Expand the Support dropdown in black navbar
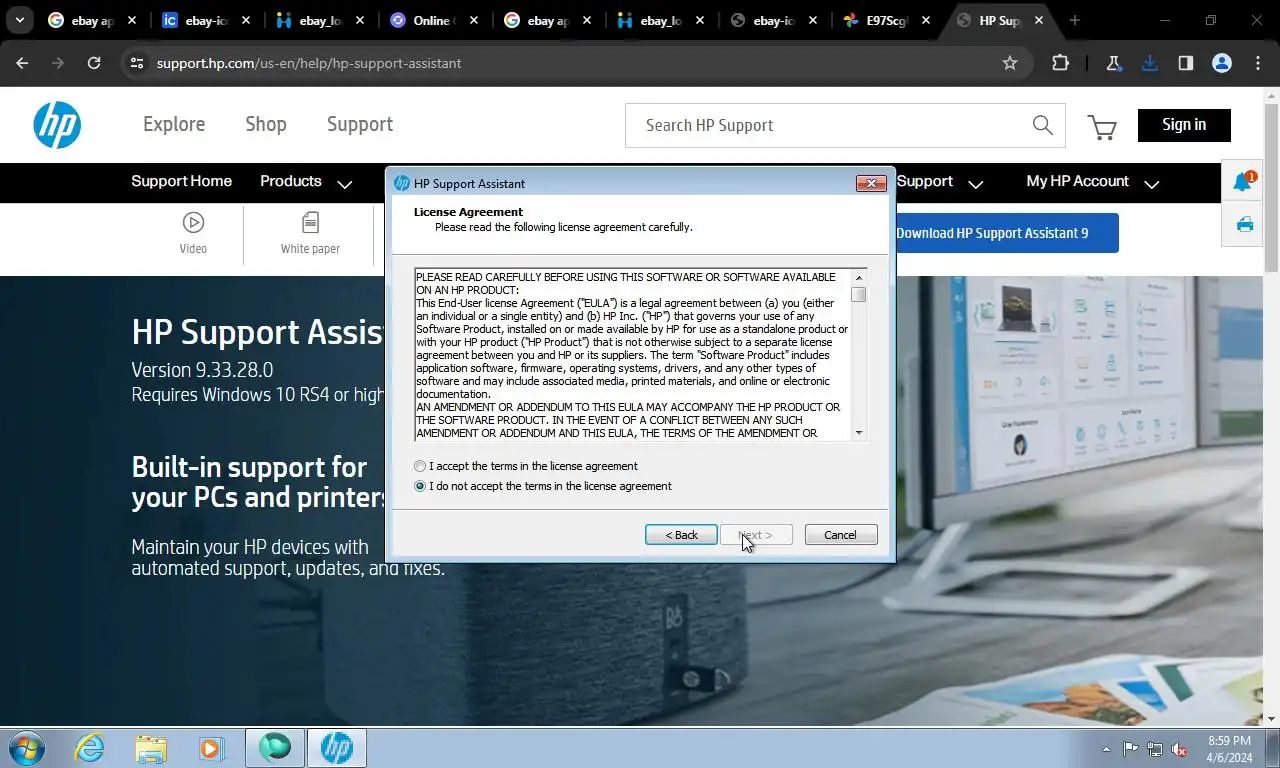Image resolution: width=1280 pixels, height=768 pixels. click(940, 182)
